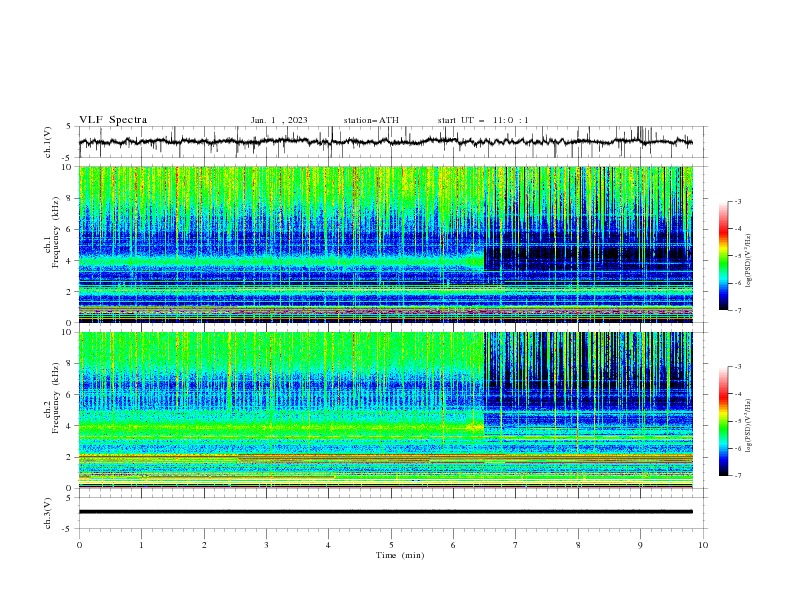Screen dimensions: 792x612
Task: Click the ch.2 spectrogram color scale bar
Action: click(x=723, y=421)
